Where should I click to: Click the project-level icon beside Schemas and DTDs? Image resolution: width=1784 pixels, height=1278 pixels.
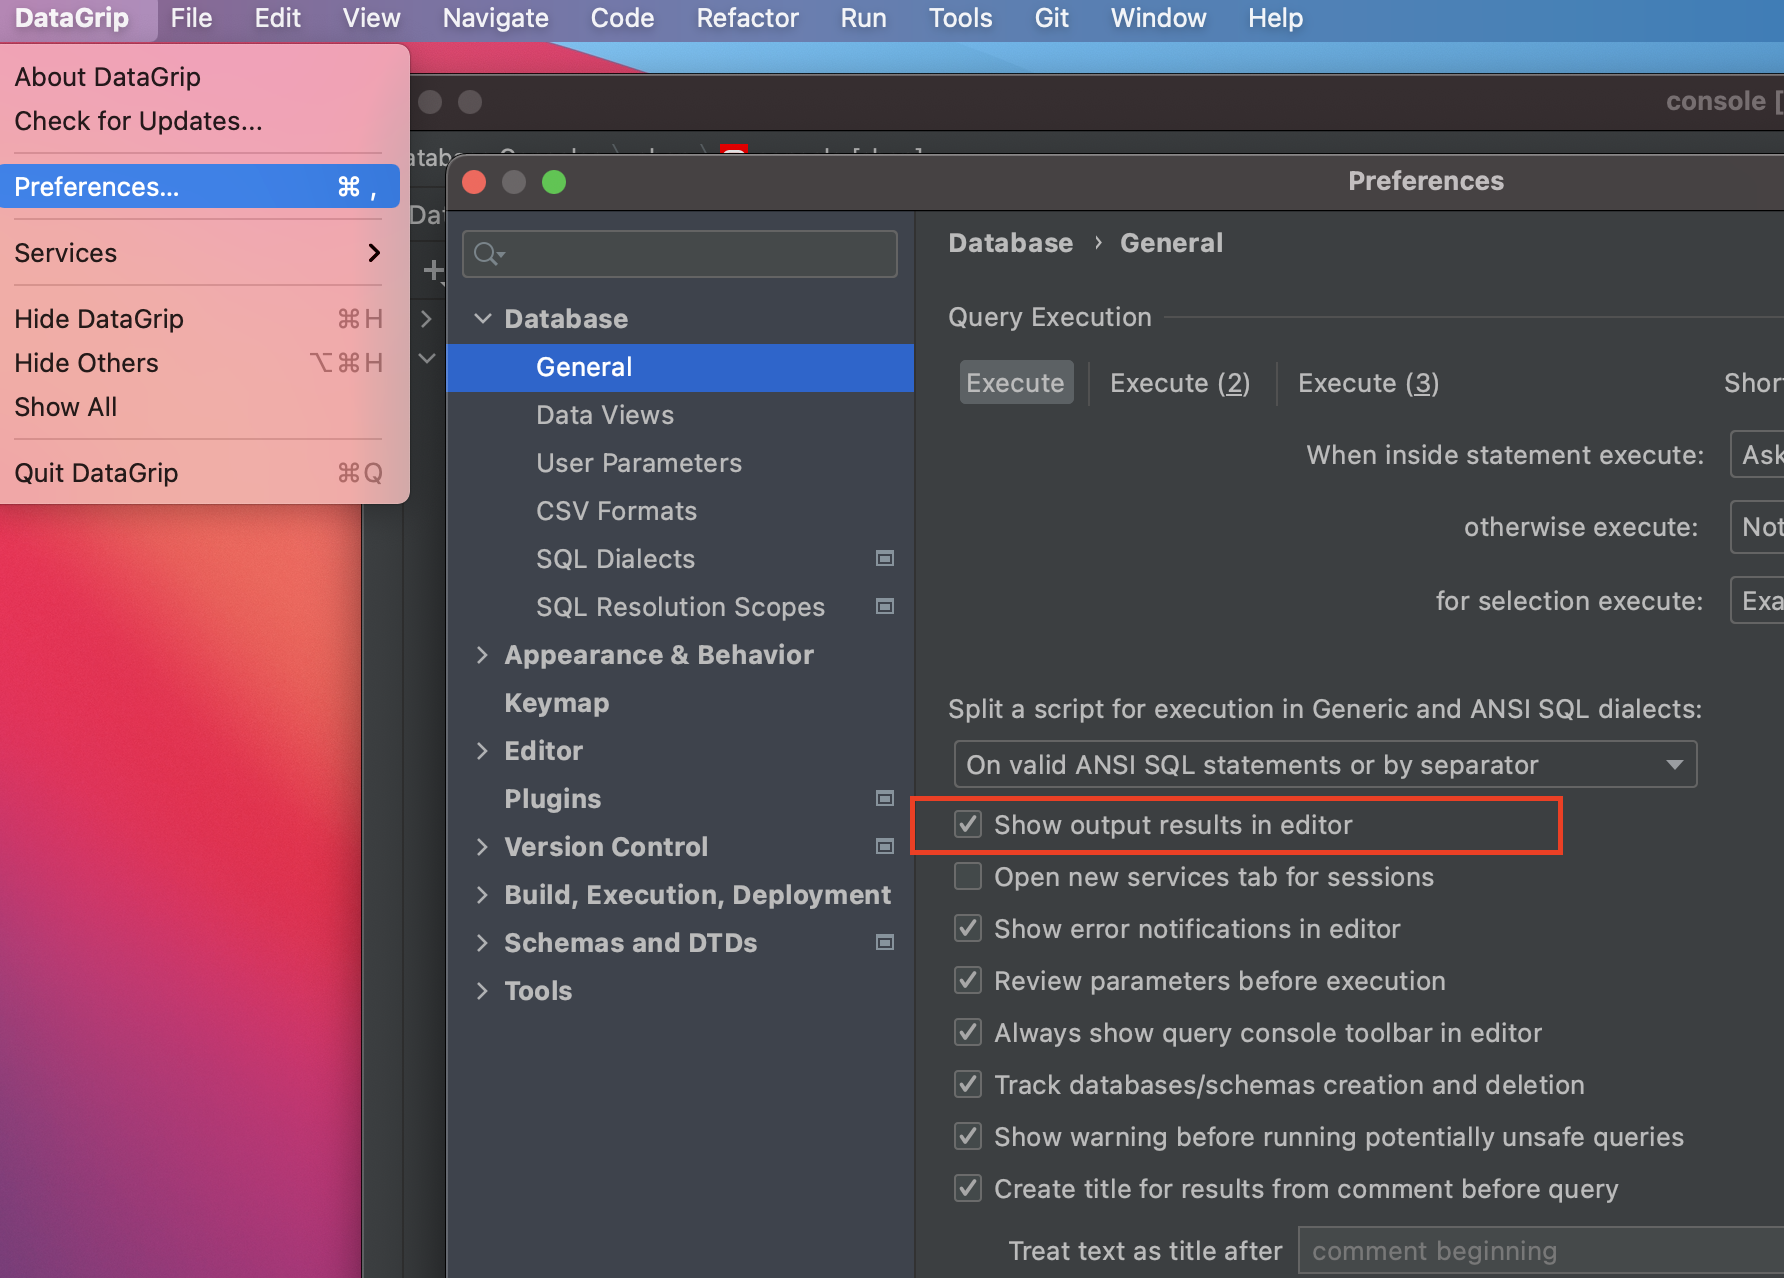point(885,942)
